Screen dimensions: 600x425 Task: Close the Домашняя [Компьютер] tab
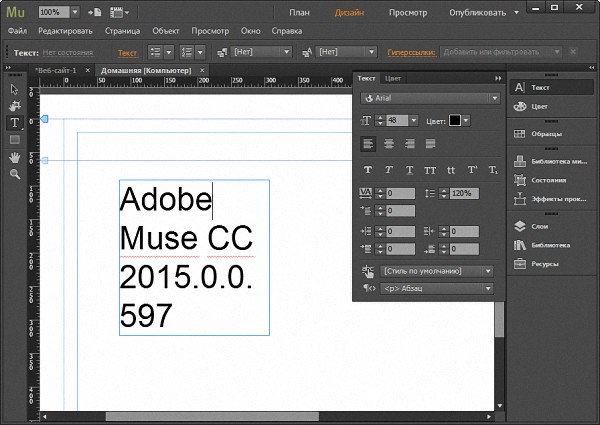point(202,70)
